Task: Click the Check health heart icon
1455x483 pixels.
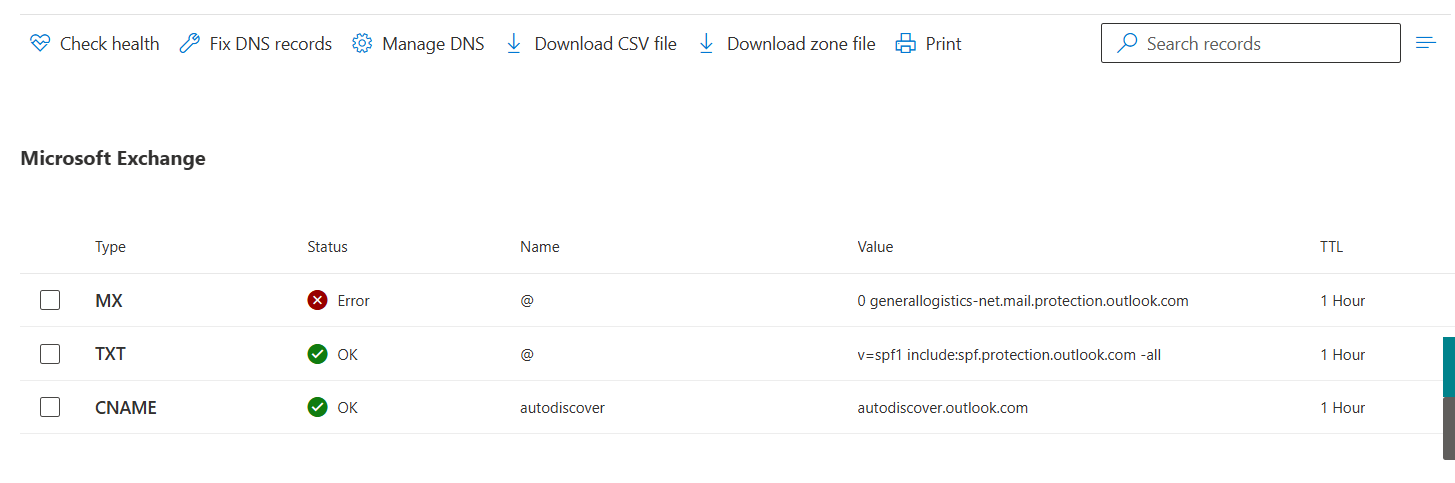Action: [40, 44]
